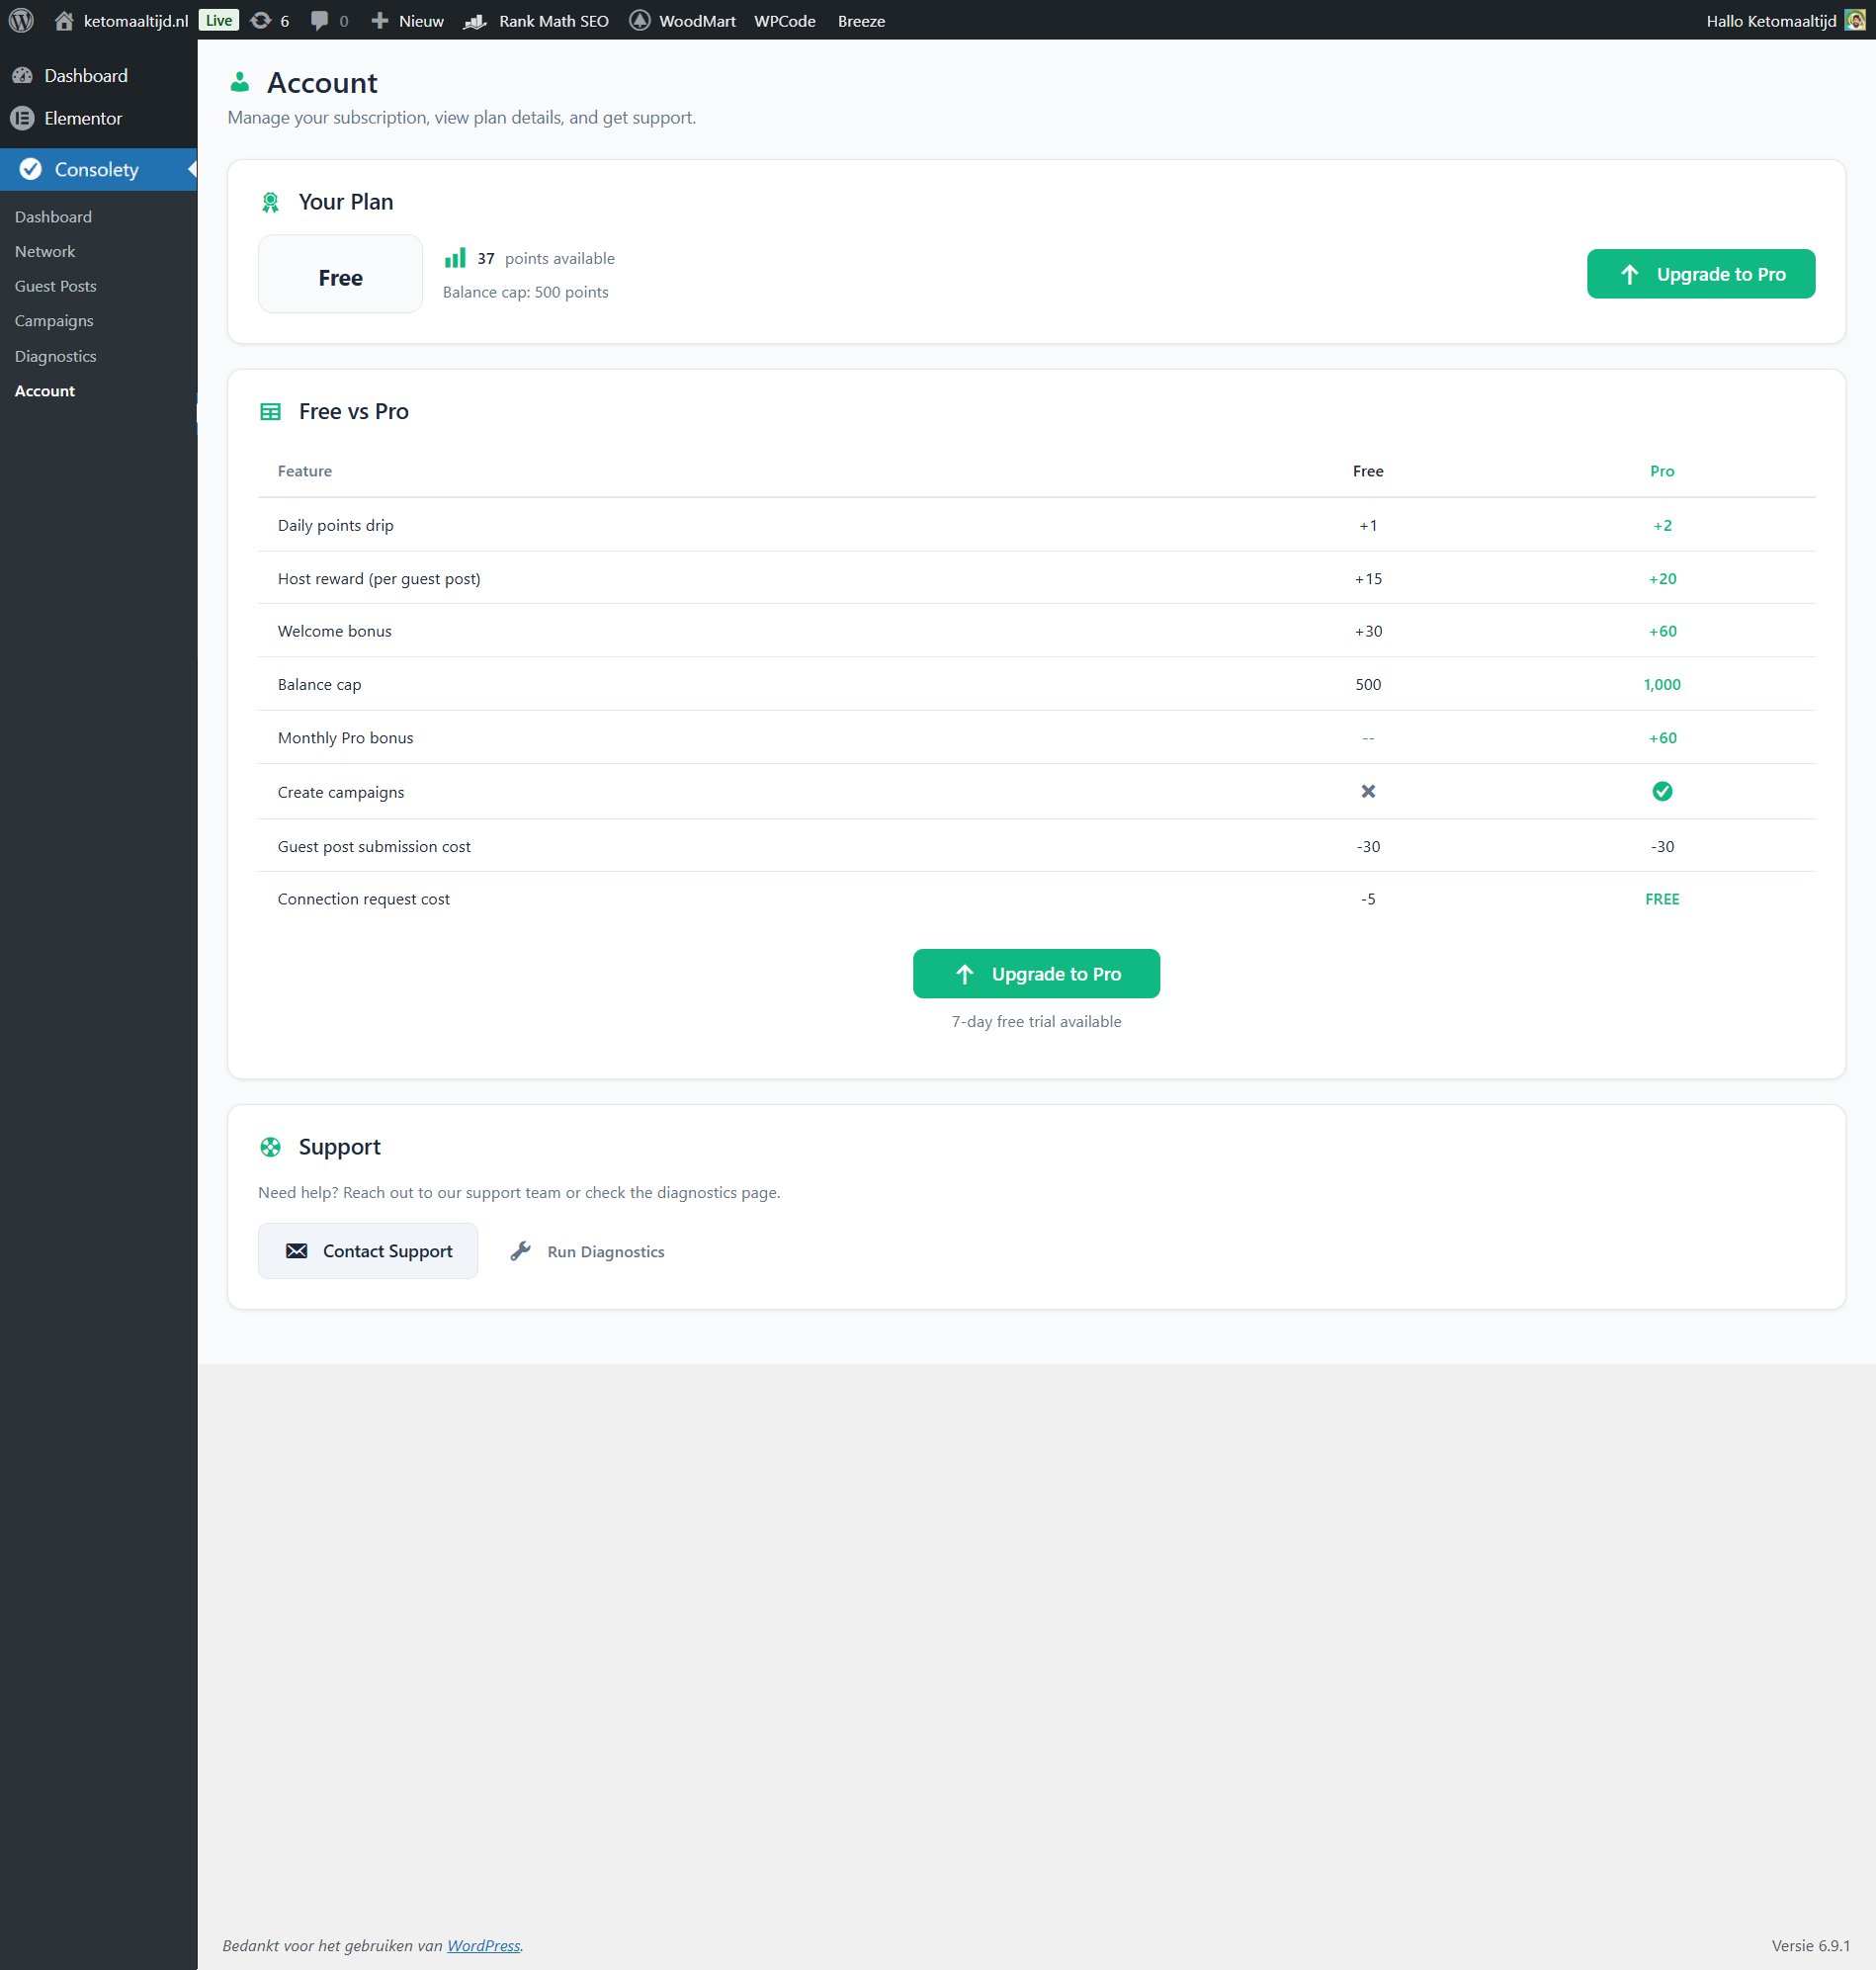Screen dimensions: 1876x1970
Task: Open Campaigns from the sidebar menu
Action: 53,321
